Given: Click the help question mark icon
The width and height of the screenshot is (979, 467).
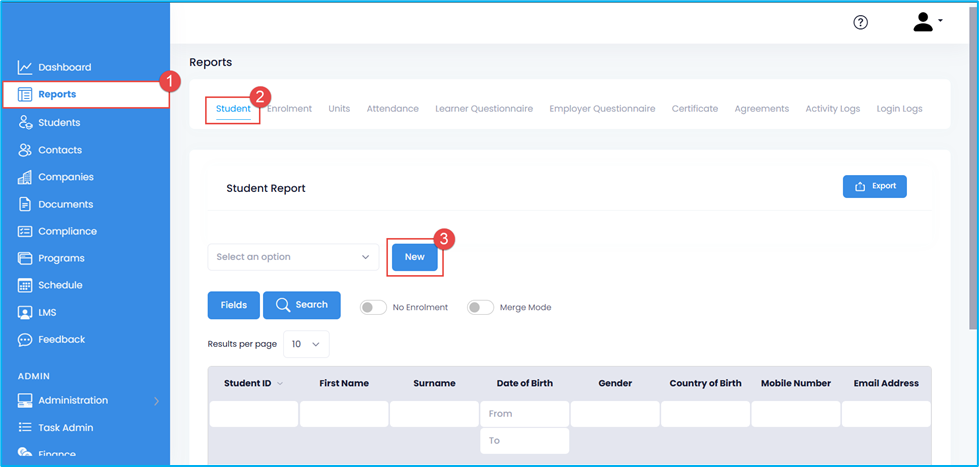Looking at the screenshot, I should pos(860,23).
